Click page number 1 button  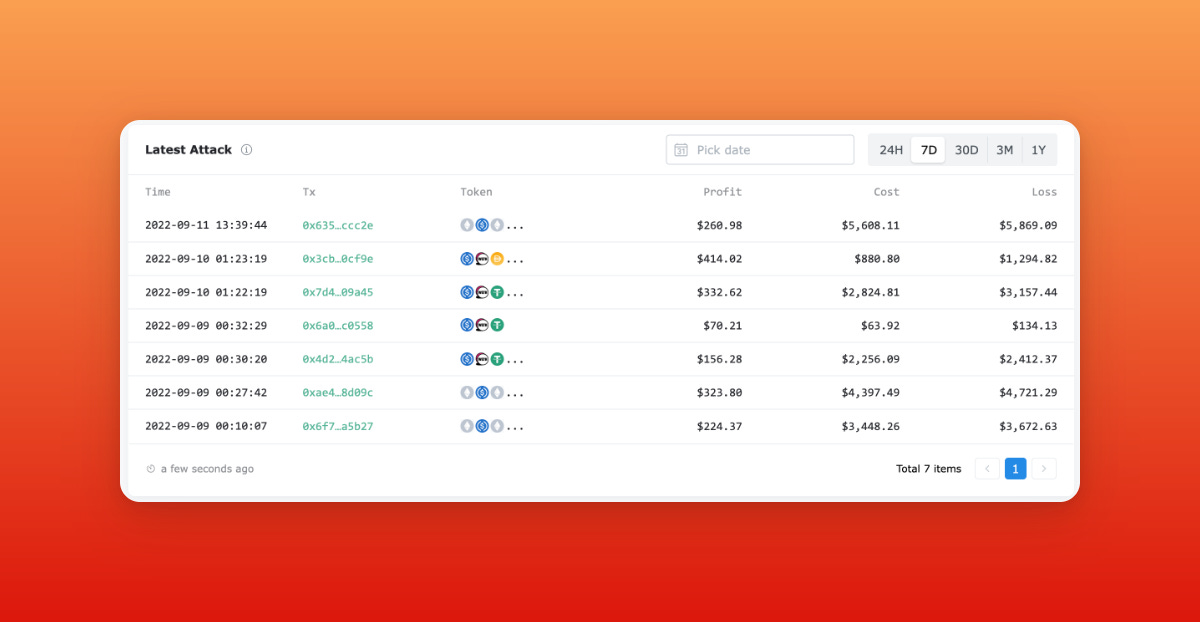click(1015, 468)
